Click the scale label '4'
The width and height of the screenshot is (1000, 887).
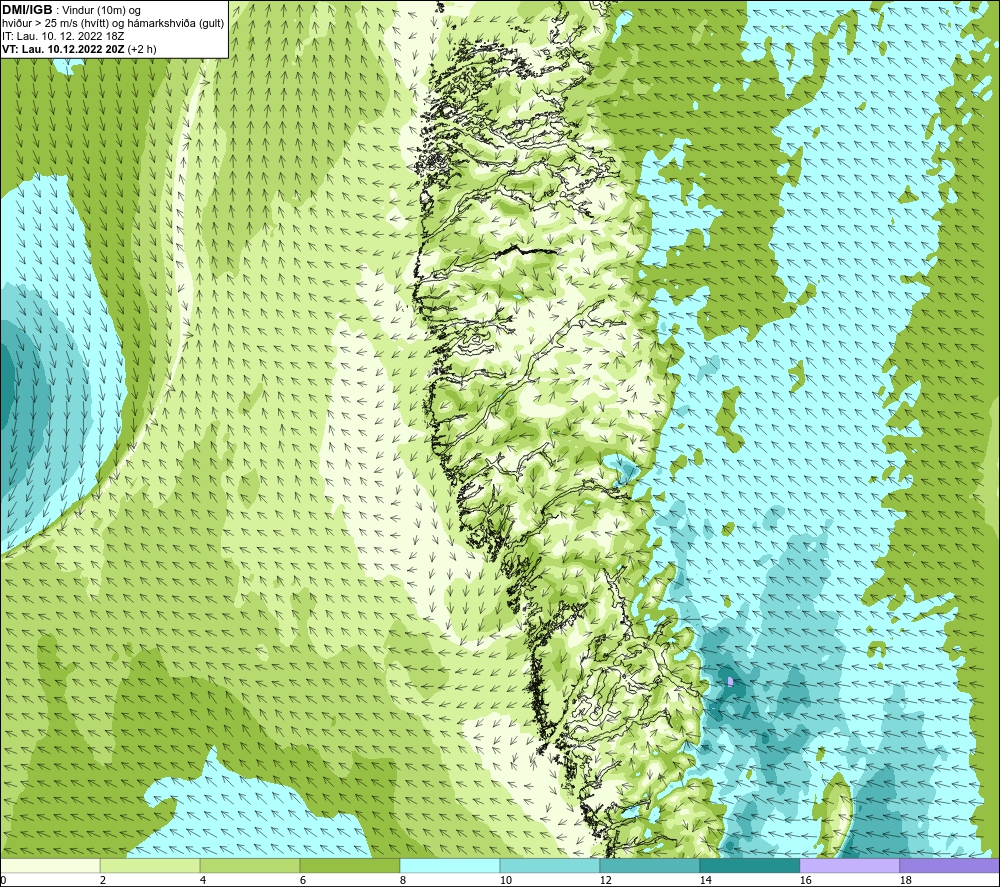(x=203, y=881)
